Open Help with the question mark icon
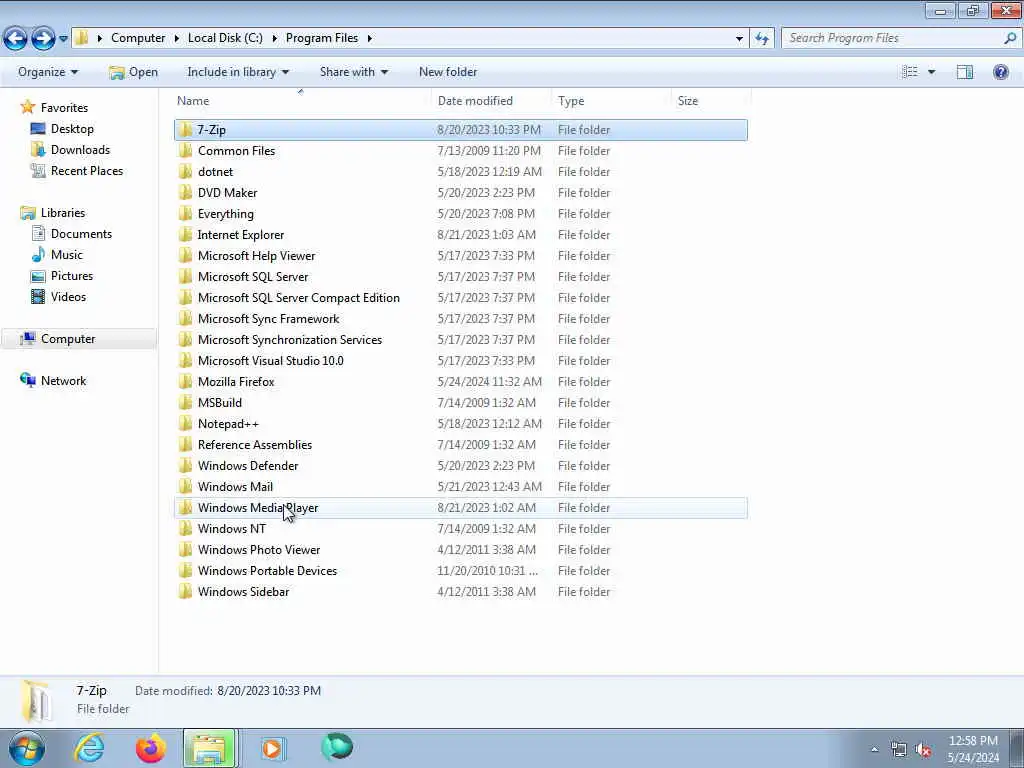 click(x=1000, y=72)
